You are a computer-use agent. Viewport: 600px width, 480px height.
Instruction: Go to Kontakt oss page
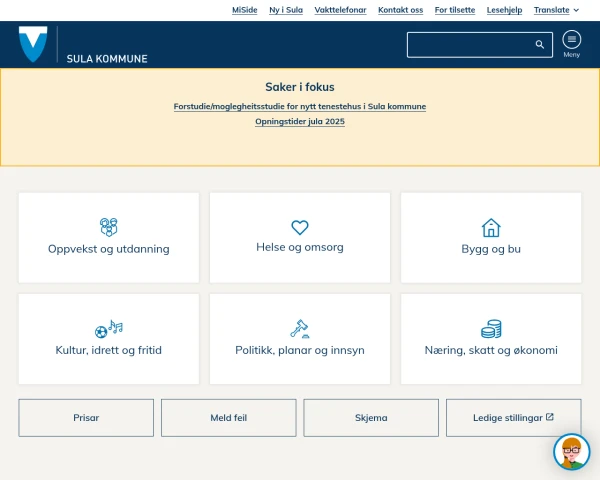400,10
